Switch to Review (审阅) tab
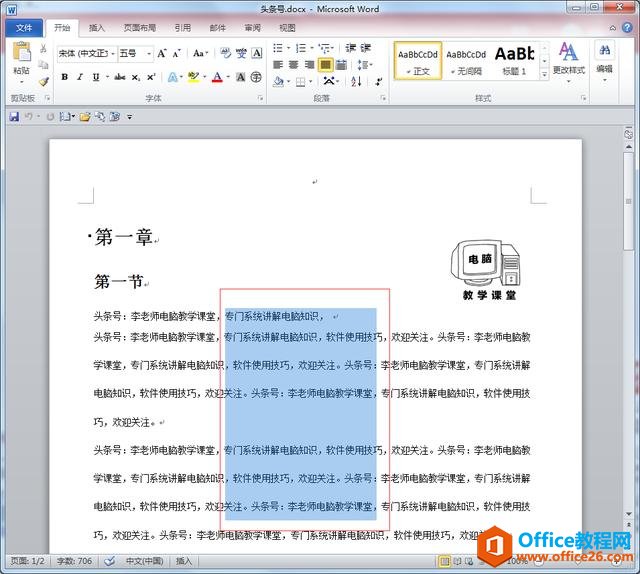This screenshot has height=574, width=640. (x=252, y=28)
